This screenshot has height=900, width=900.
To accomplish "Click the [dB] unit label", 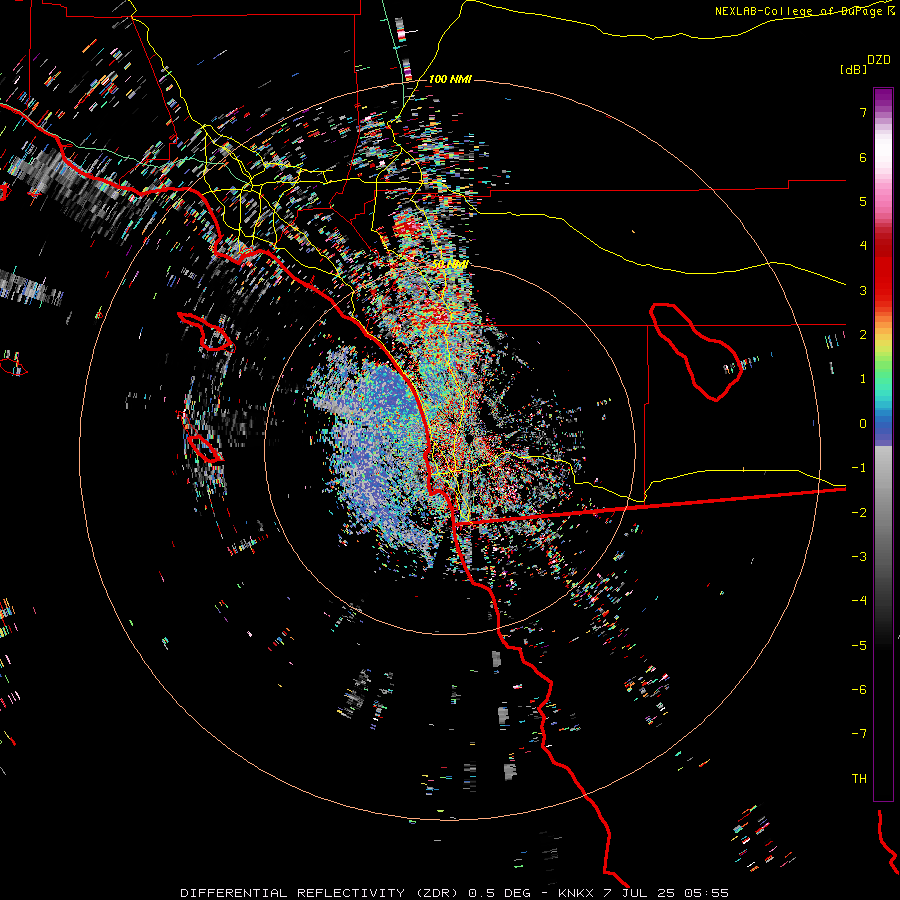I will 853,69.
